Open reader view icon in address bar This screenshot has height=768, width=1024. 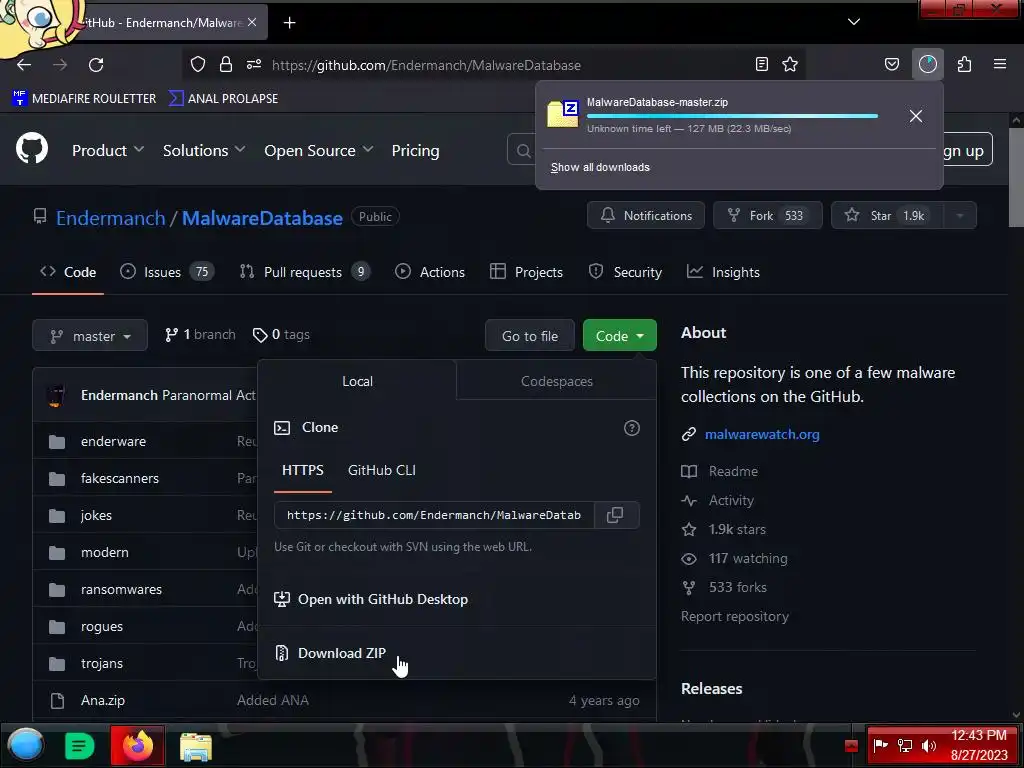coord(761,64)
